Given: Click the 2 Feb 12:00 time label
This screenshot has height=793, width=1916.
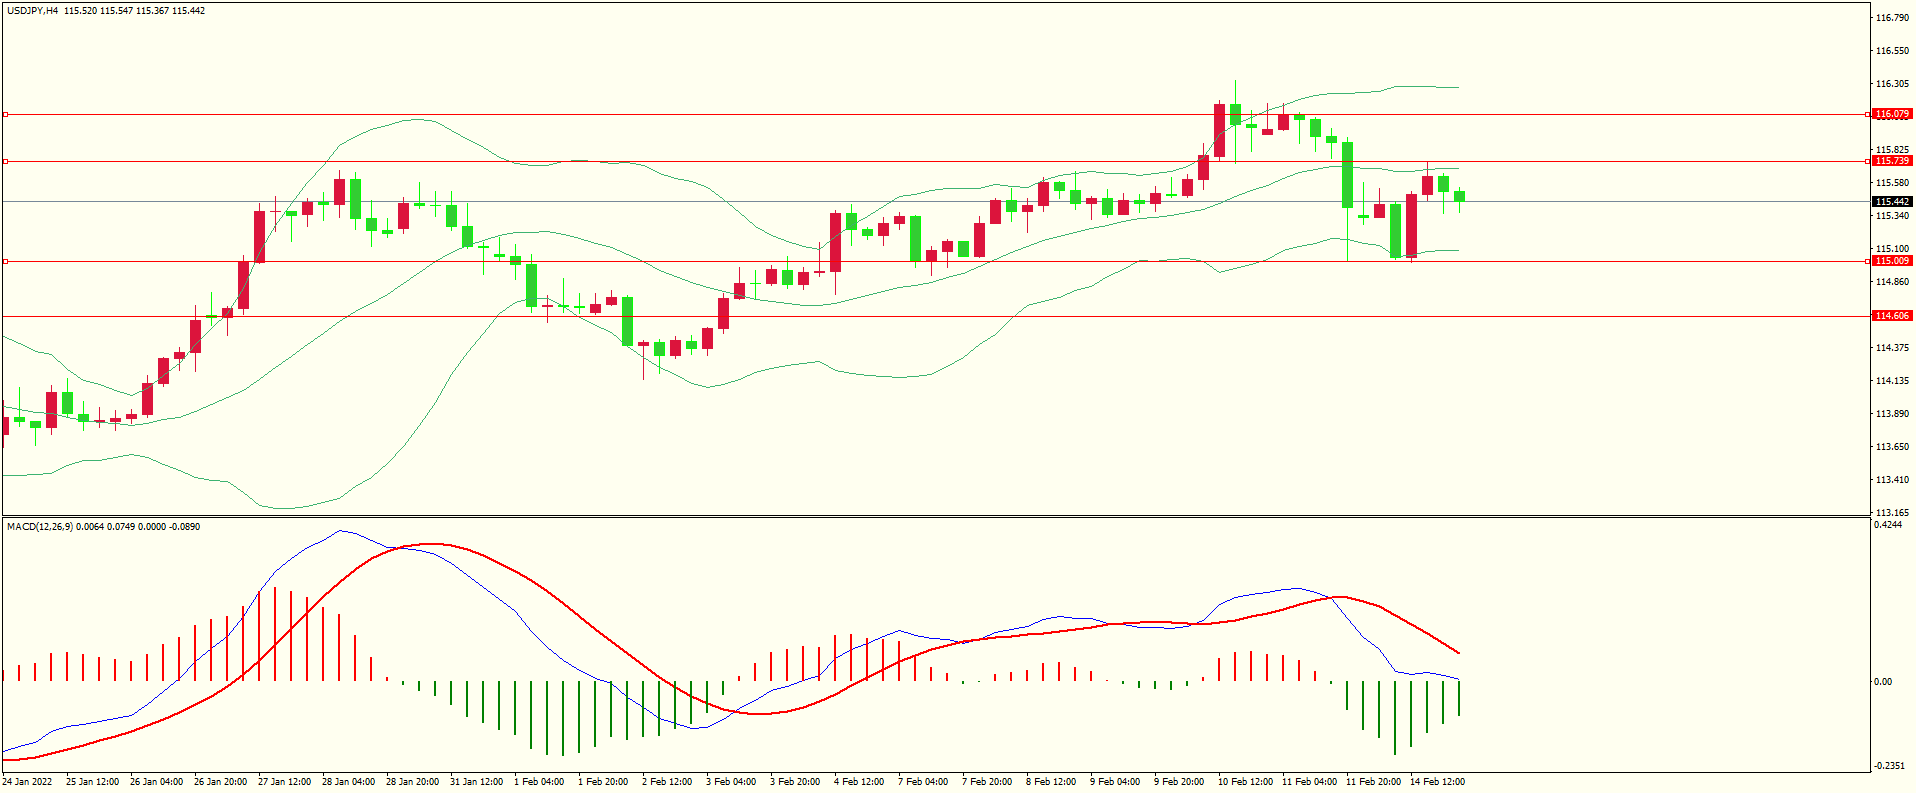Looking at the screenshot, I should [668, 782].
